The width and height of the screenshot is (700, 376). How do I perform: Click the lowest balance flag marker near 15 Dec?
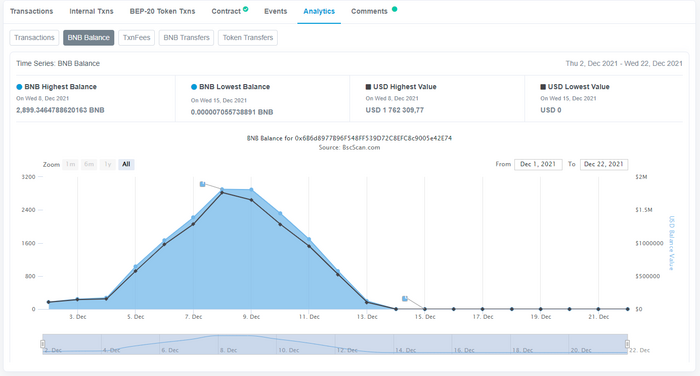tap(404, 298)
